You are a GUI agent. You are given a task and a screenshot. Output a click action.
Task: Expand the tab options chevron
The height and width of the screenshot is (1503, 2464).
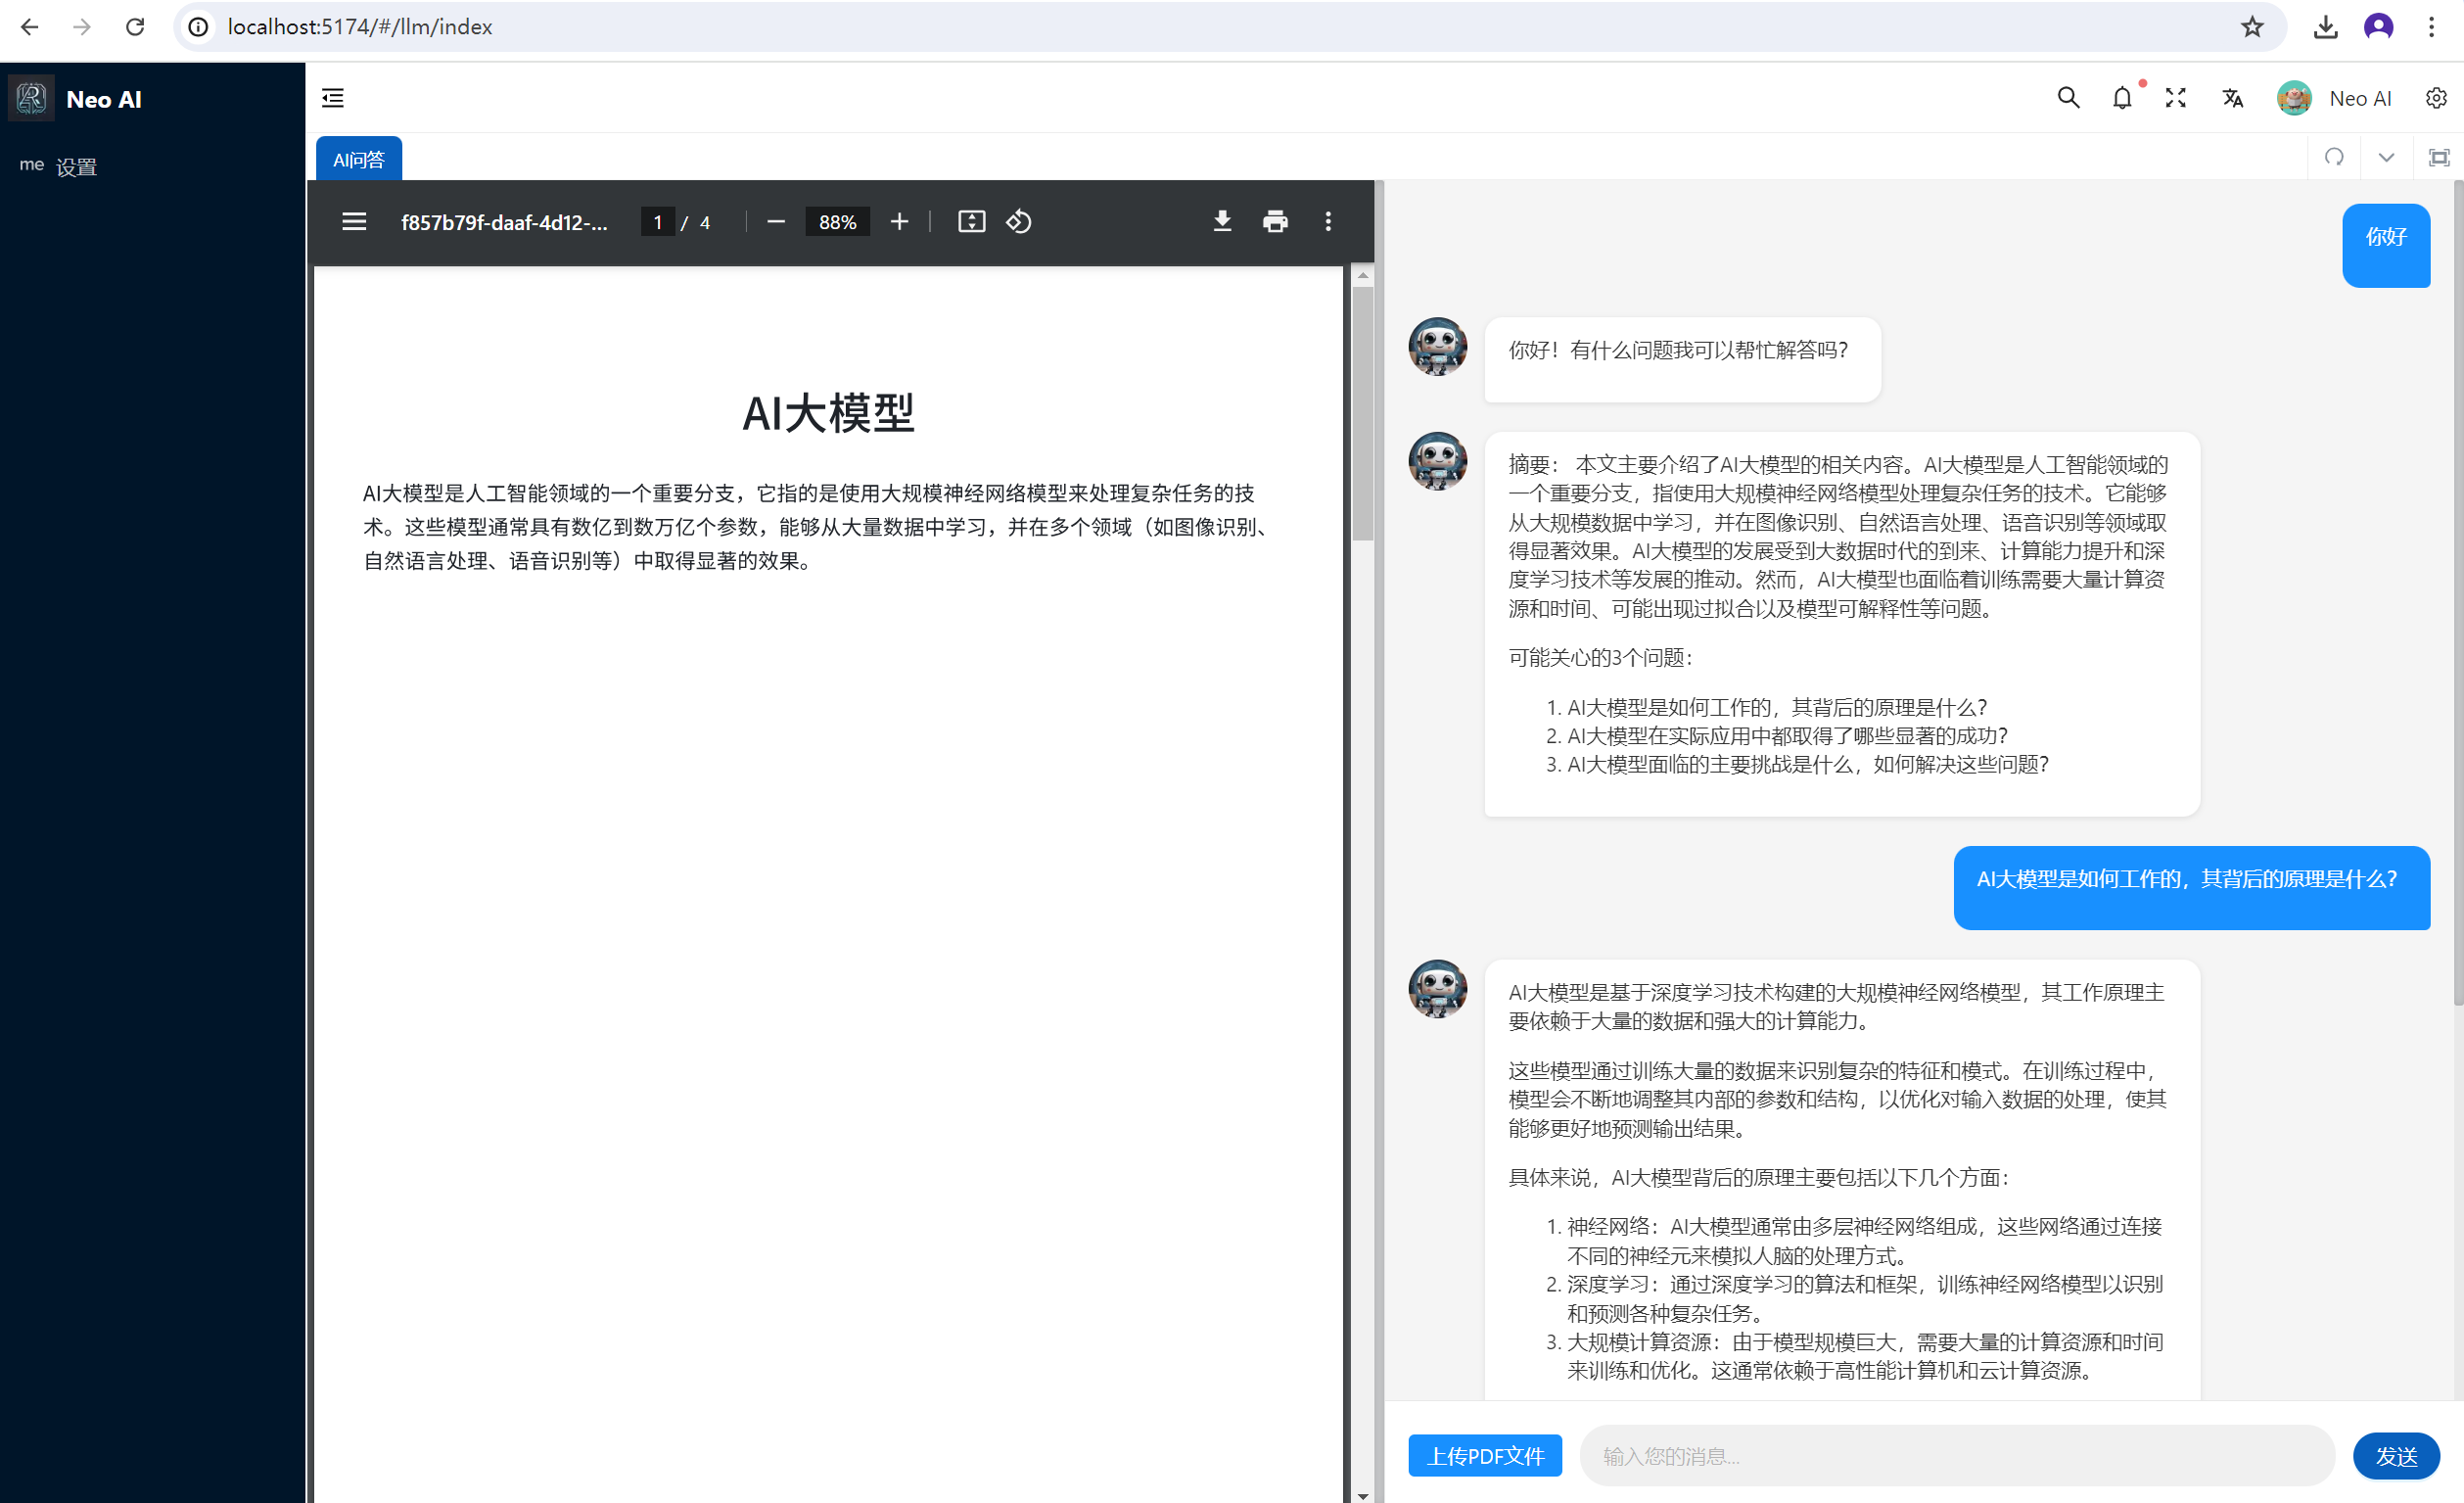(x=2386, y=158)
